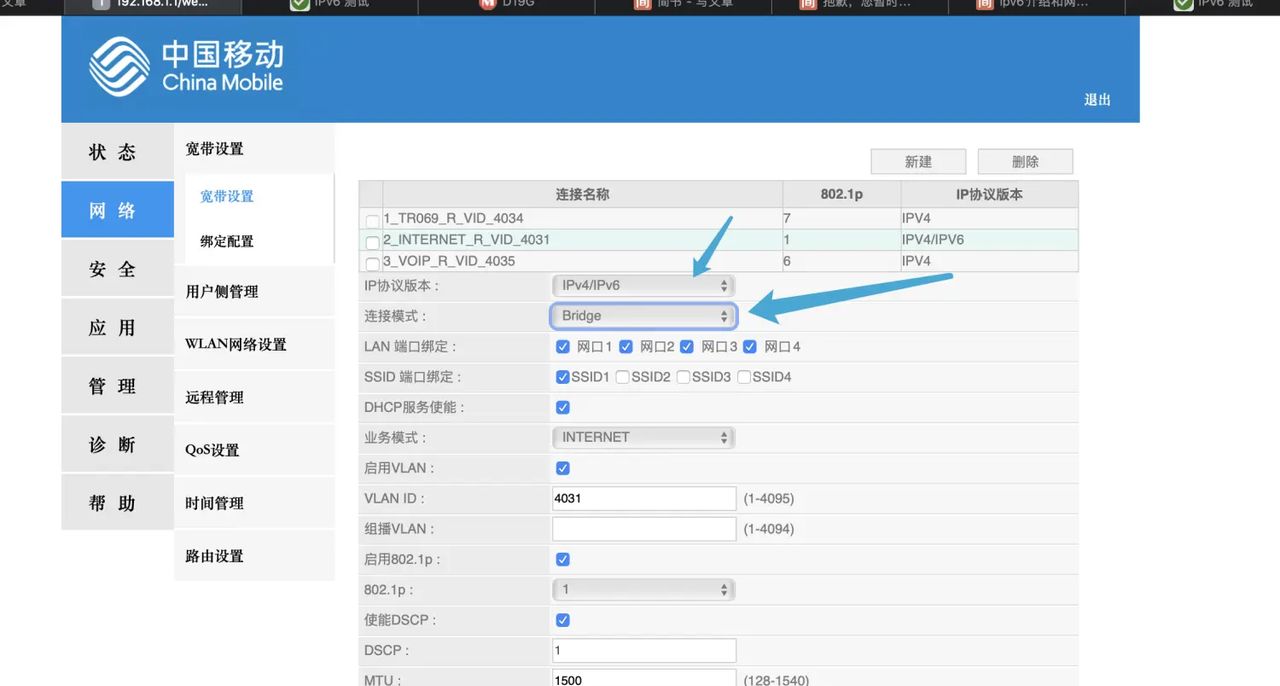The width and height of the screenshot is (1280, 686).
Task: Toggle off the 启用VLAN checkbox
Action: (x=562, y=468)
